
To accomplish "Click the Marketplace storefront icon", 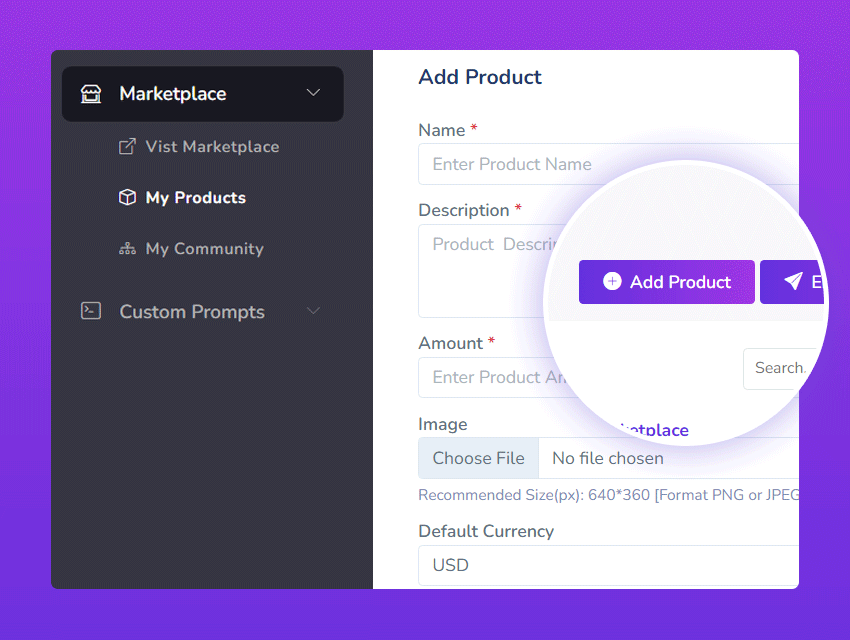I will click(91, 94).
